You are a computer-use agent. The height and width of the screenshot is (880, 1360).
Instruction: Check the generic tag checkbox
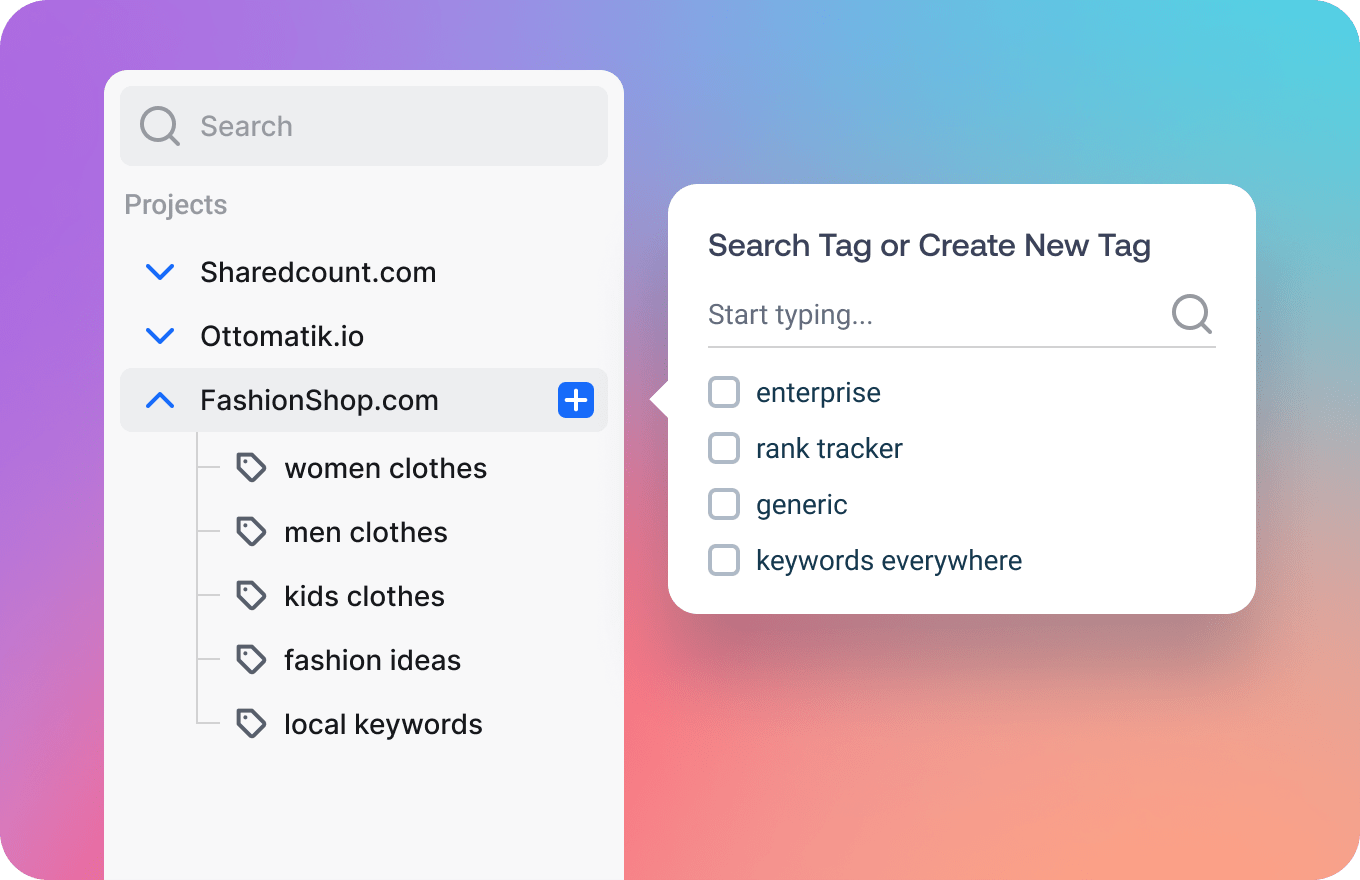(723, 504)
